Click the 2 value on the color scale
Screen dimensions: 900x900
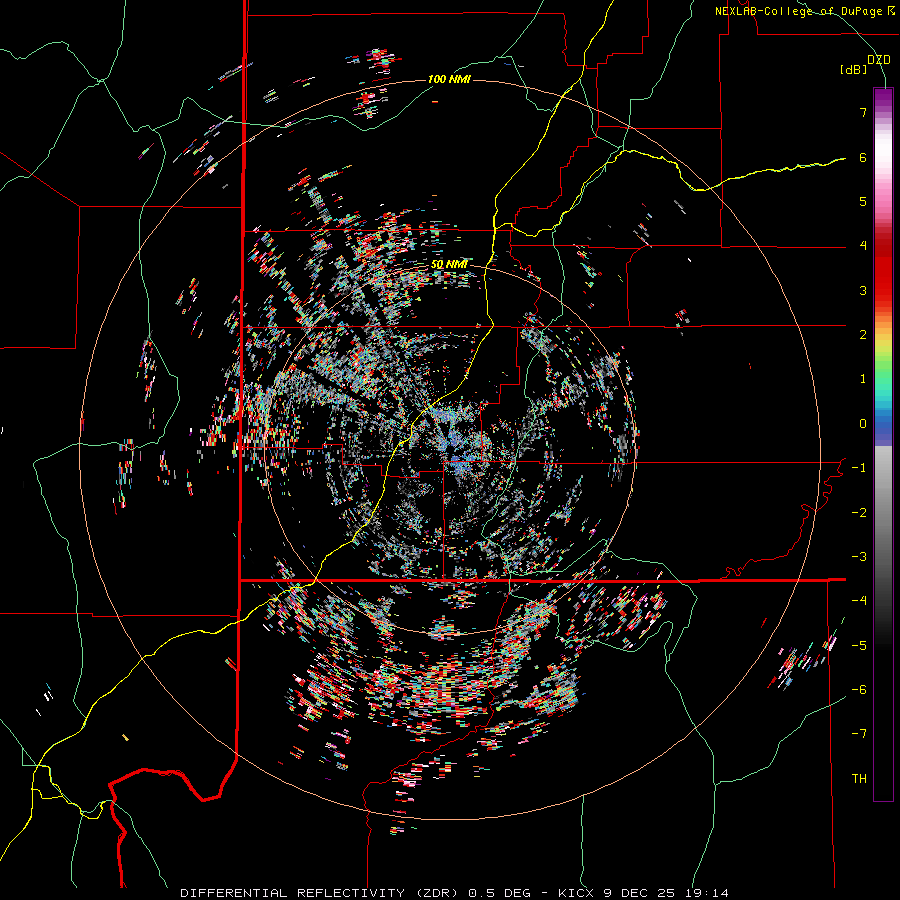pos(863,335)
